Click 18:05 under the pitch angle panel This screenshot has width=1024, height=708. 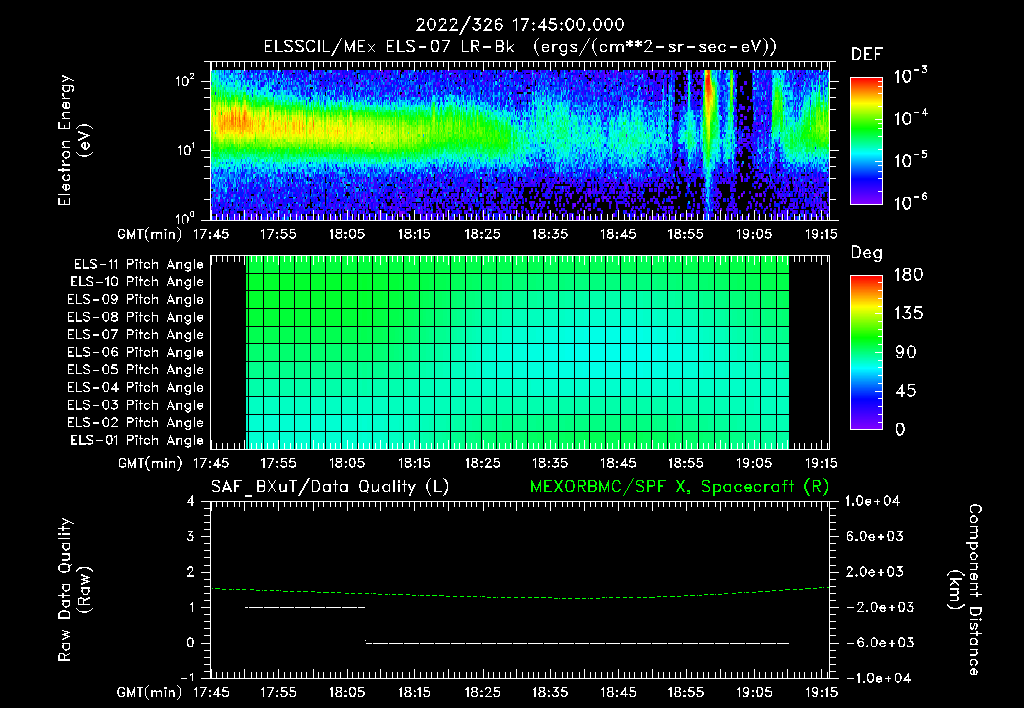point(346,463)
